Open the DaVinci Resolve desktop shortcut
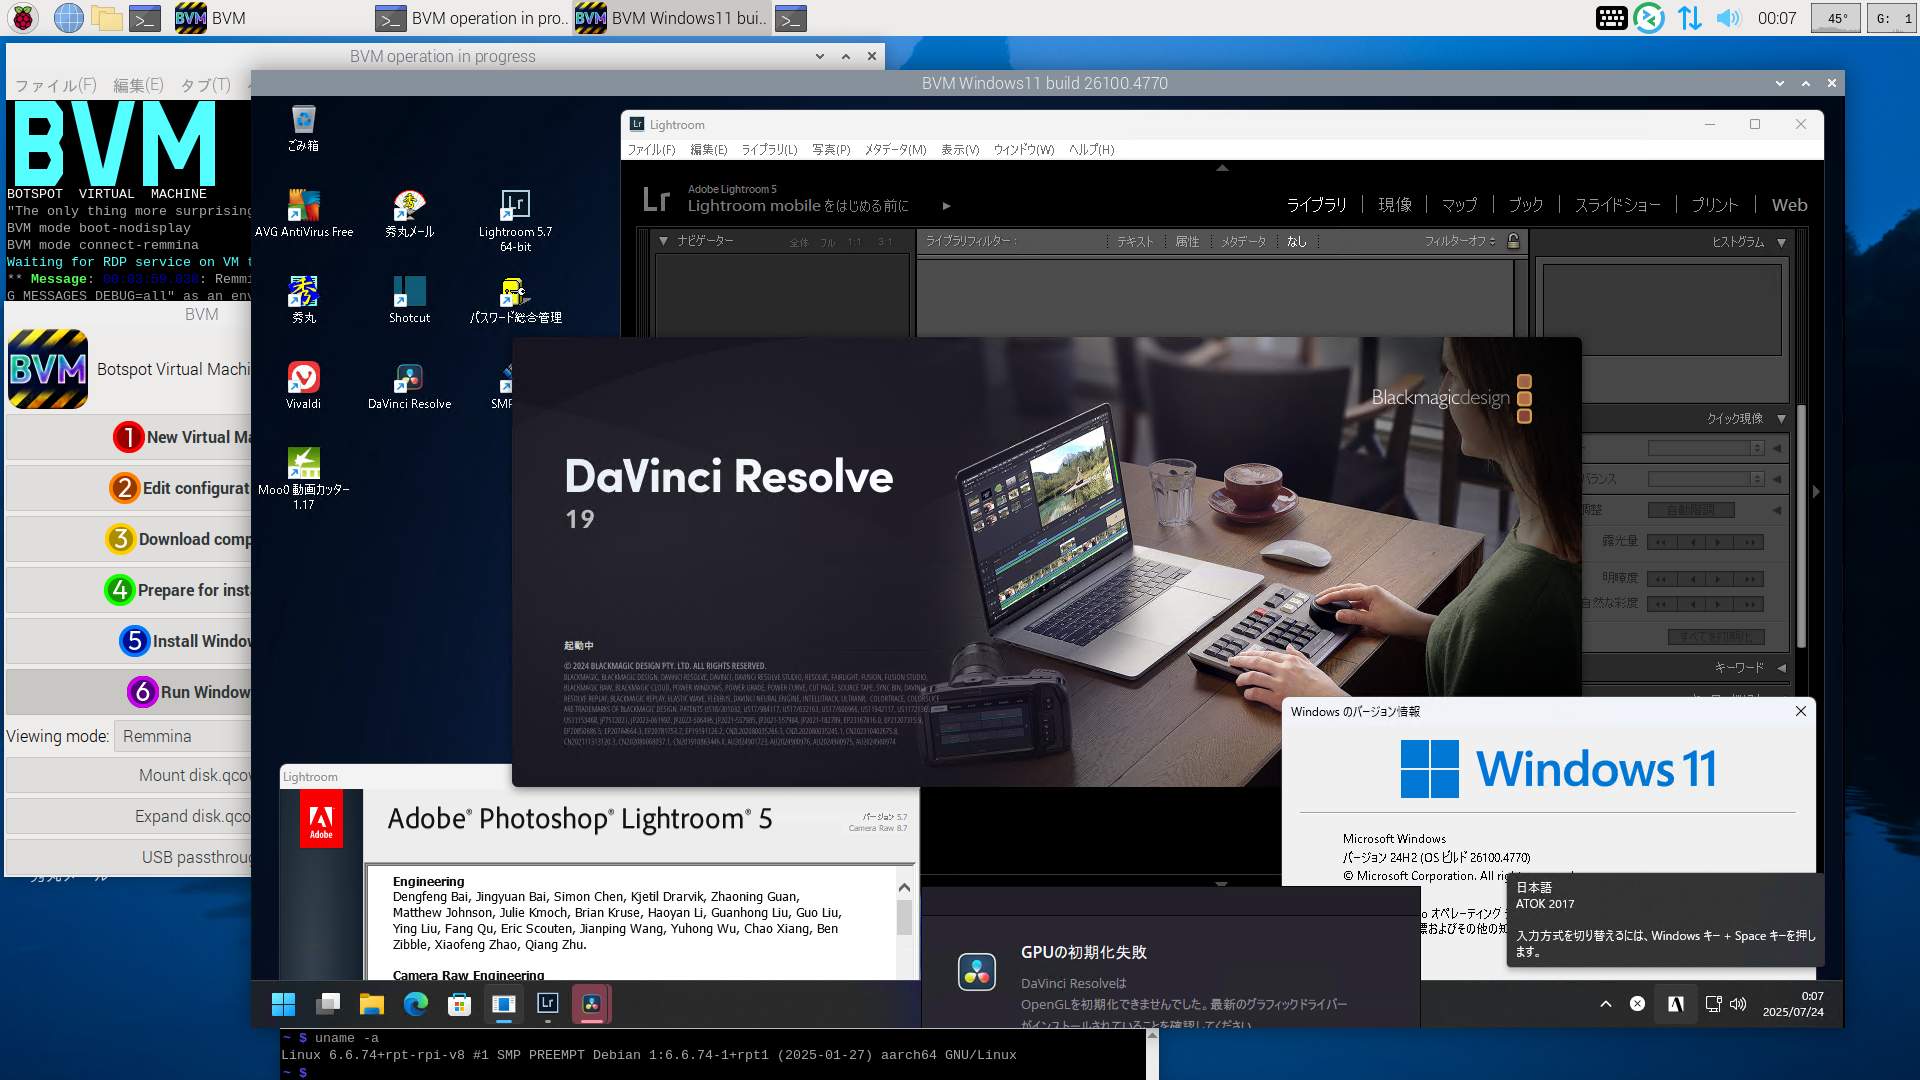This screenshot has height=1080, width=1920. [x=409, y=385]
